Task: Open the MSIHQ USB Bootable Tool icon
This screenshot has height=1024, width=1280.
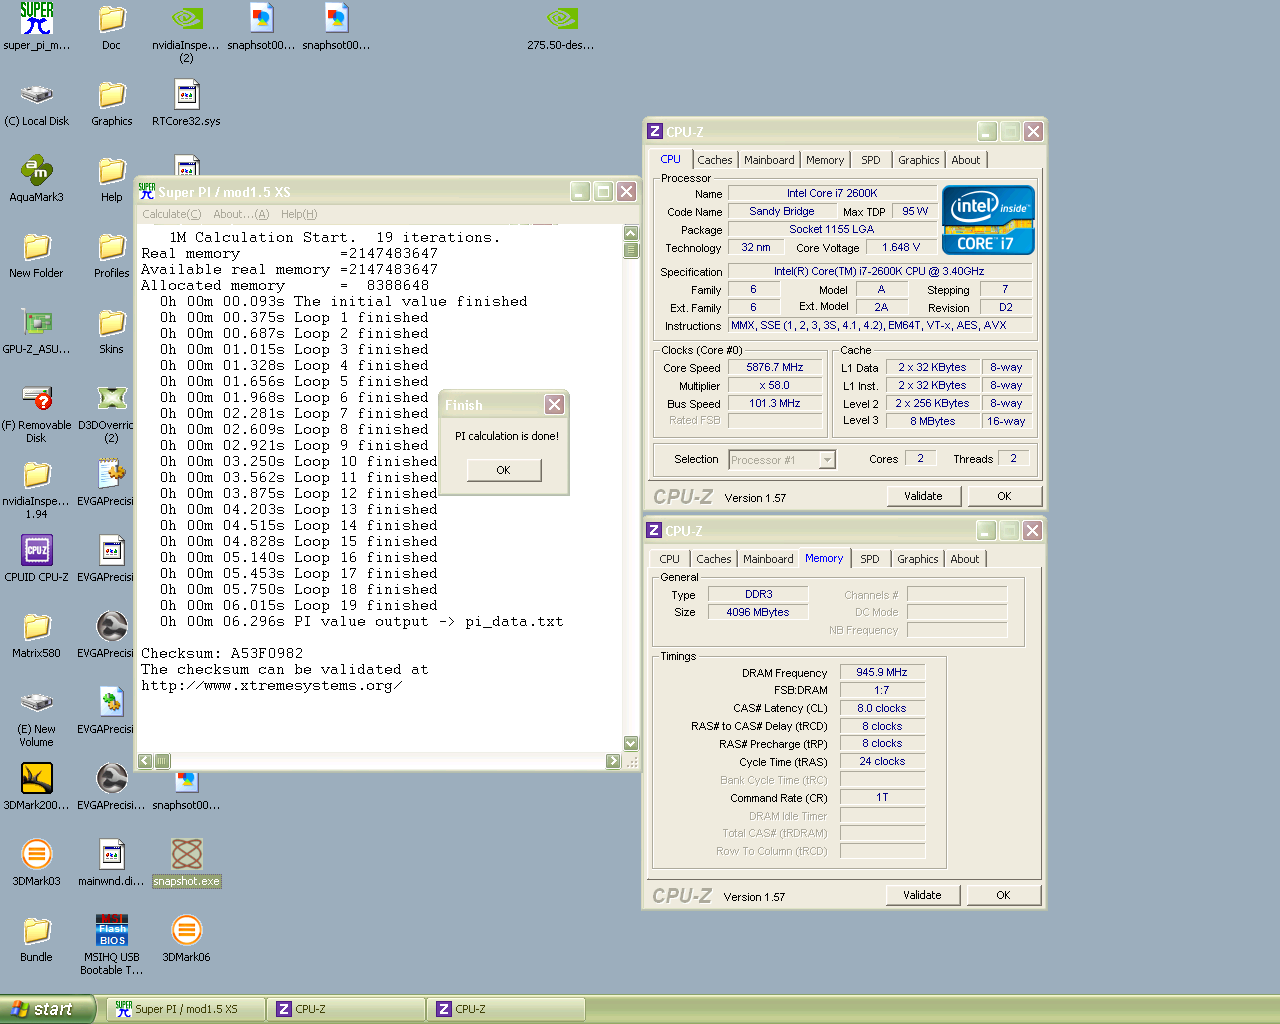Action: coord(112,931)
